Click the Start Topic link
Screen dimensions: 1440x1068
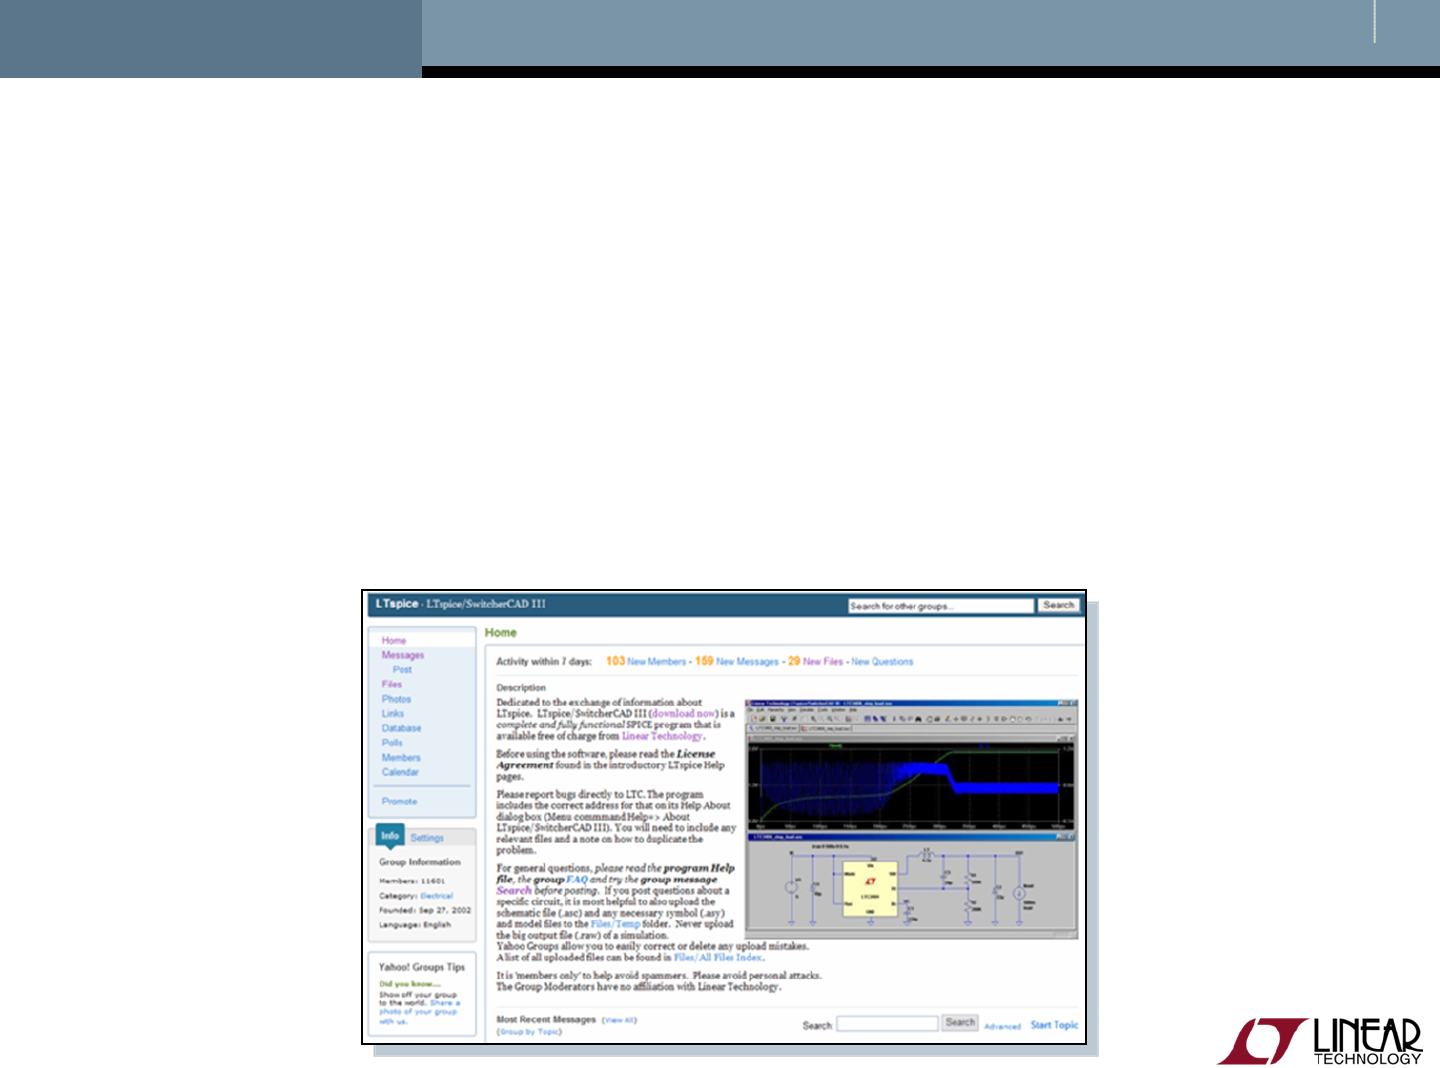coord(1054,1025)
